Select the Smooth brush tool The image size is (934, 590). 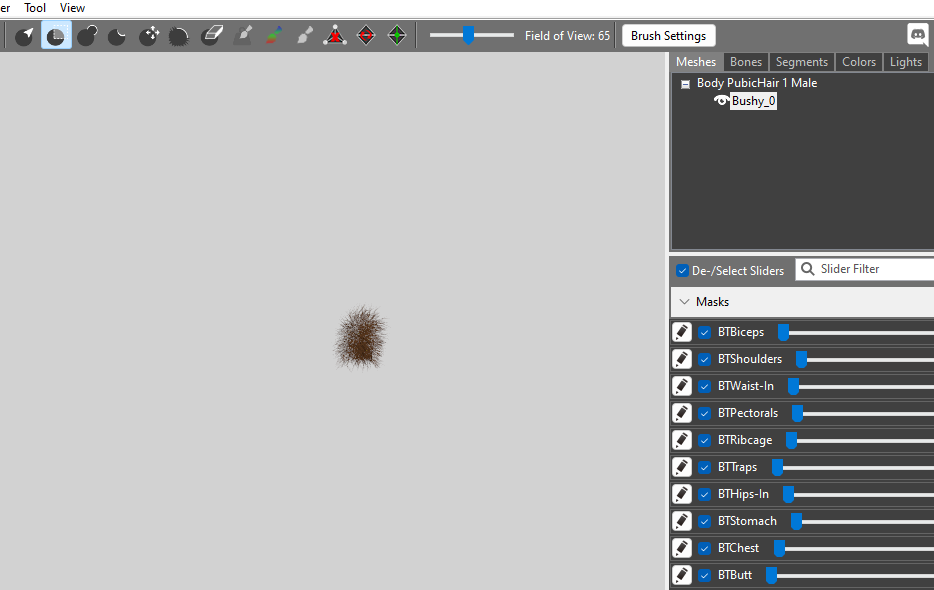click(x=179, y=36)
